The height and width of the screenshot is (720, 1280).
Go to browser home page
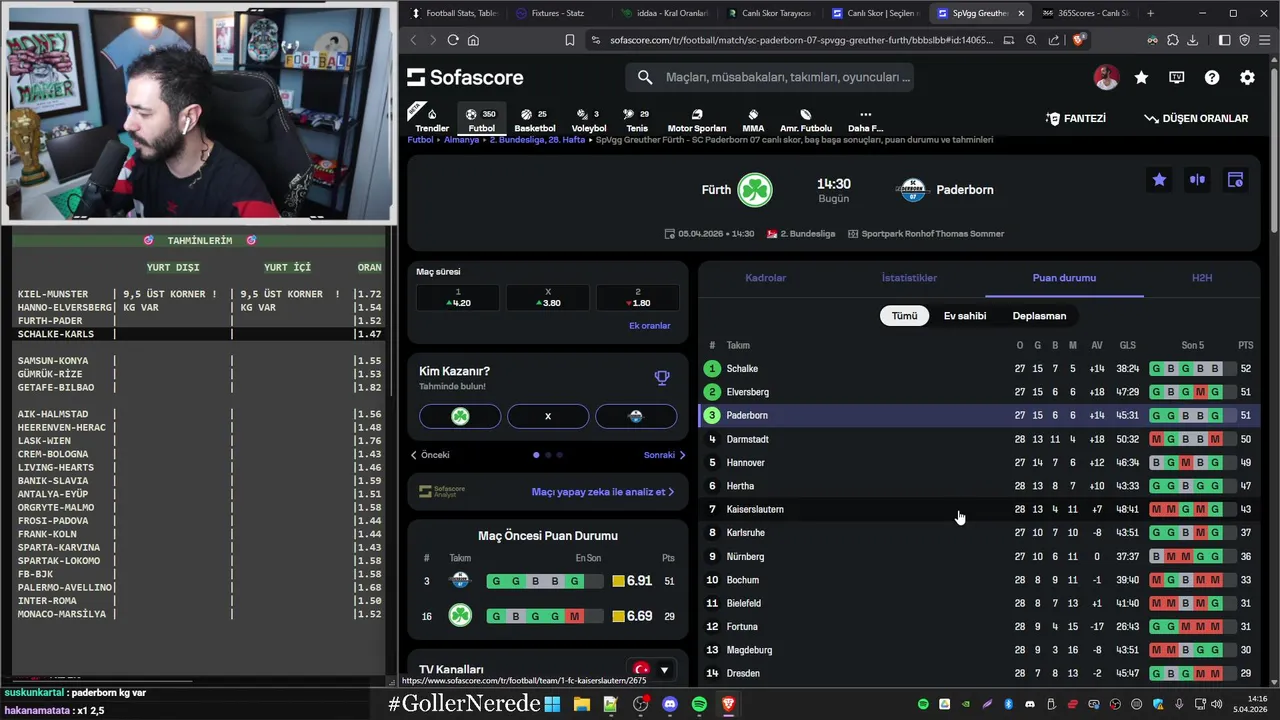pyautogui.click(x=473, y=40)
